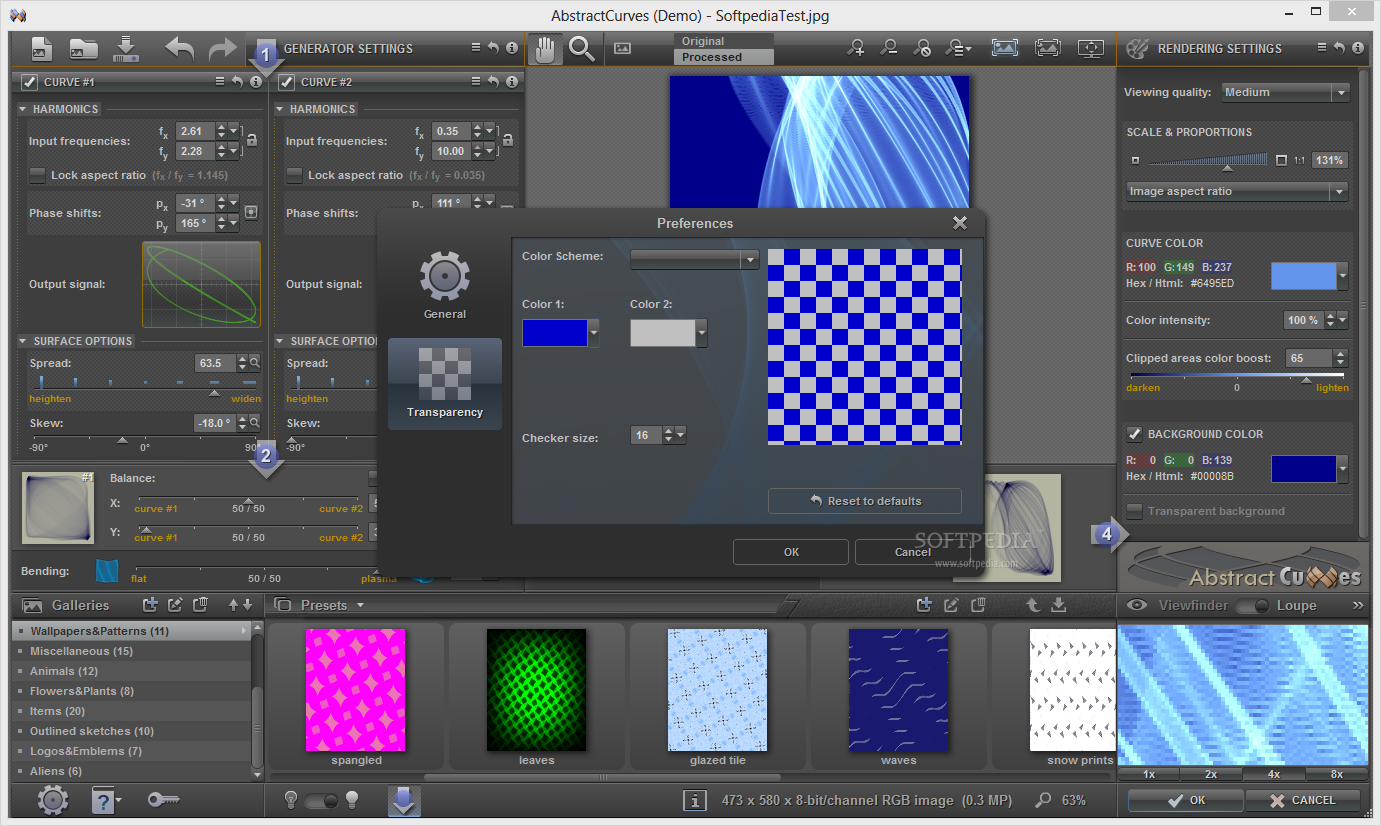
Task: Show info for Generator Settings
Action: [512, 48]
